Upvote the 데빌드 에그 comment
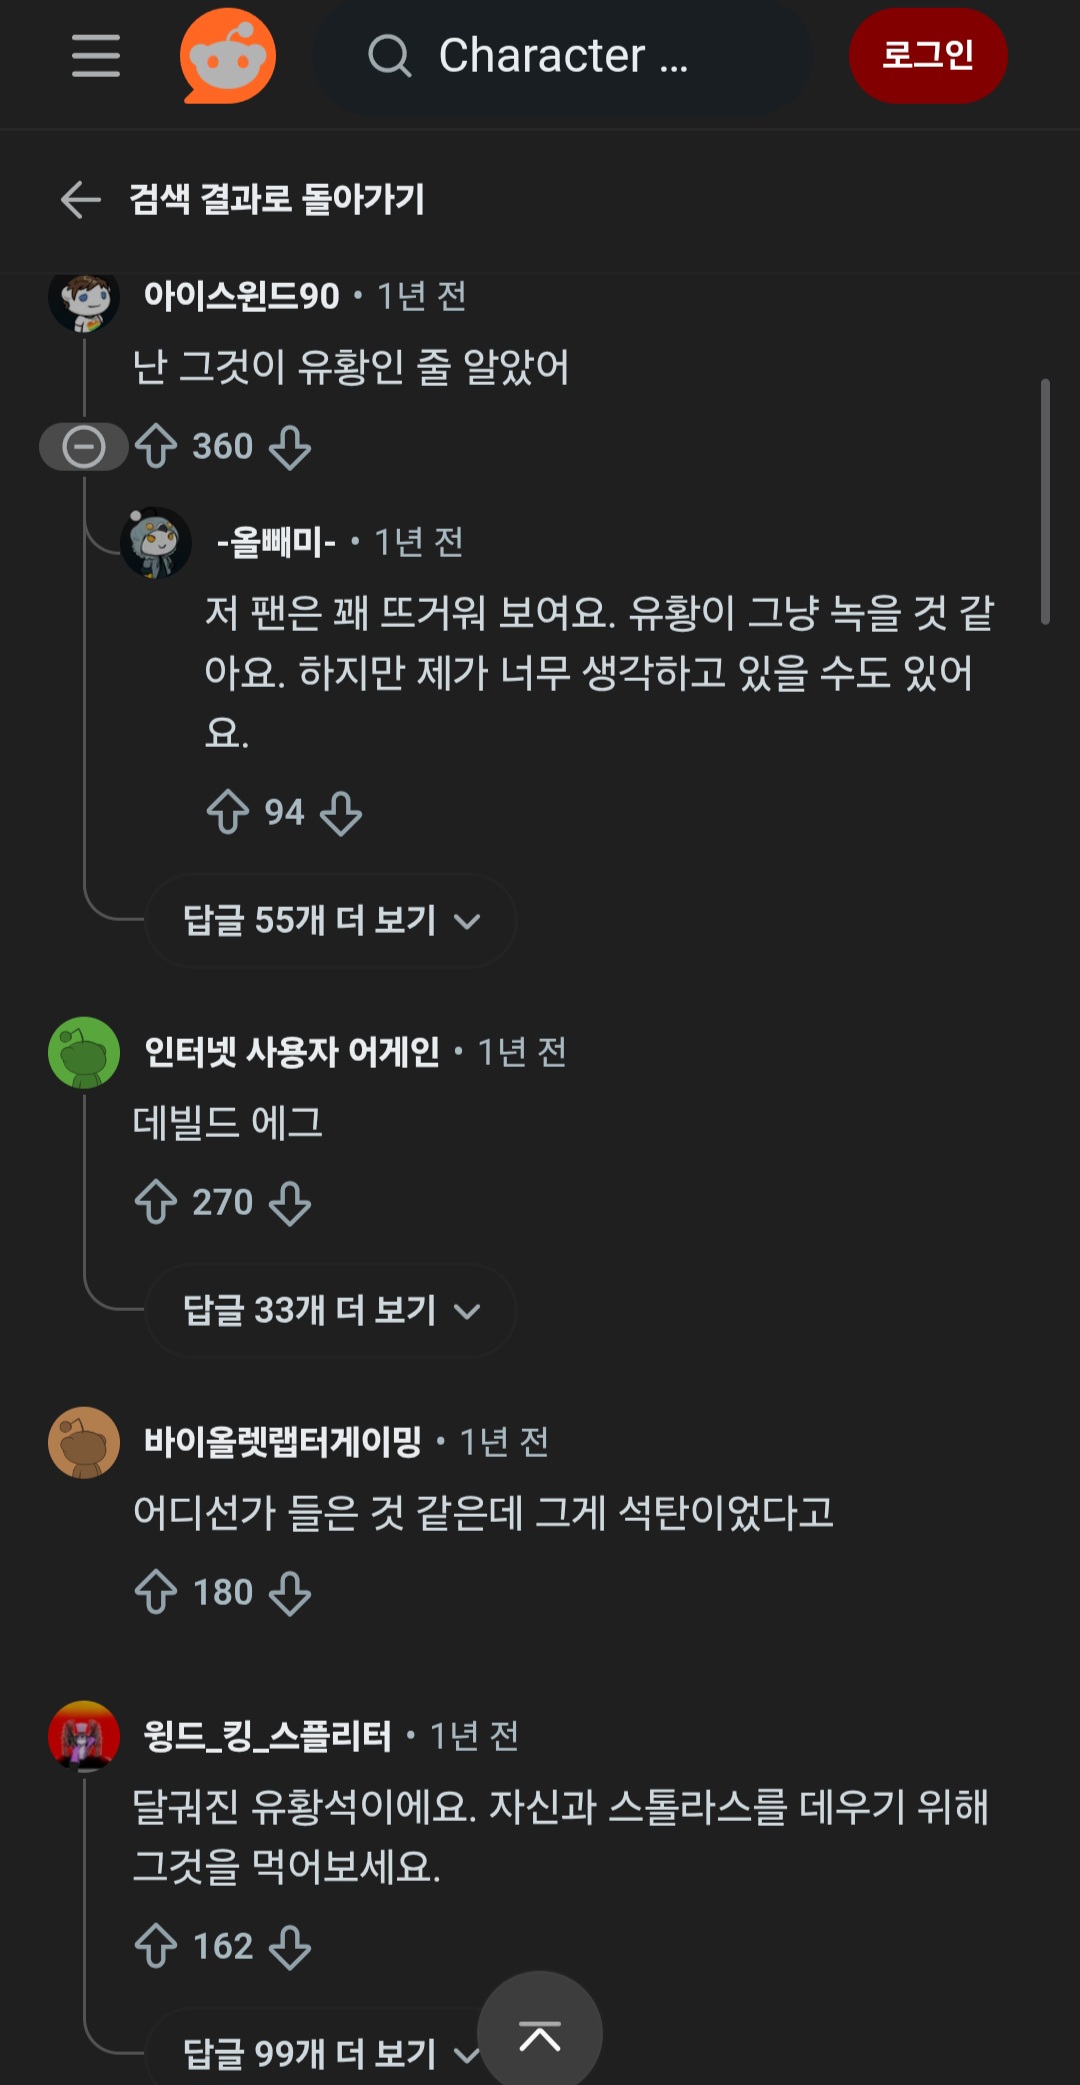Screen dimensions: 1080x2085 pyautogui.click(x=156, y=1202)
